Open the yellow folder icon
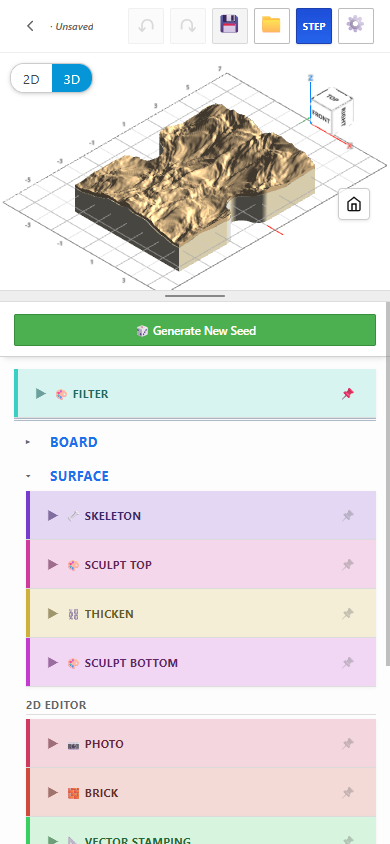 click(x=272, y=26)
